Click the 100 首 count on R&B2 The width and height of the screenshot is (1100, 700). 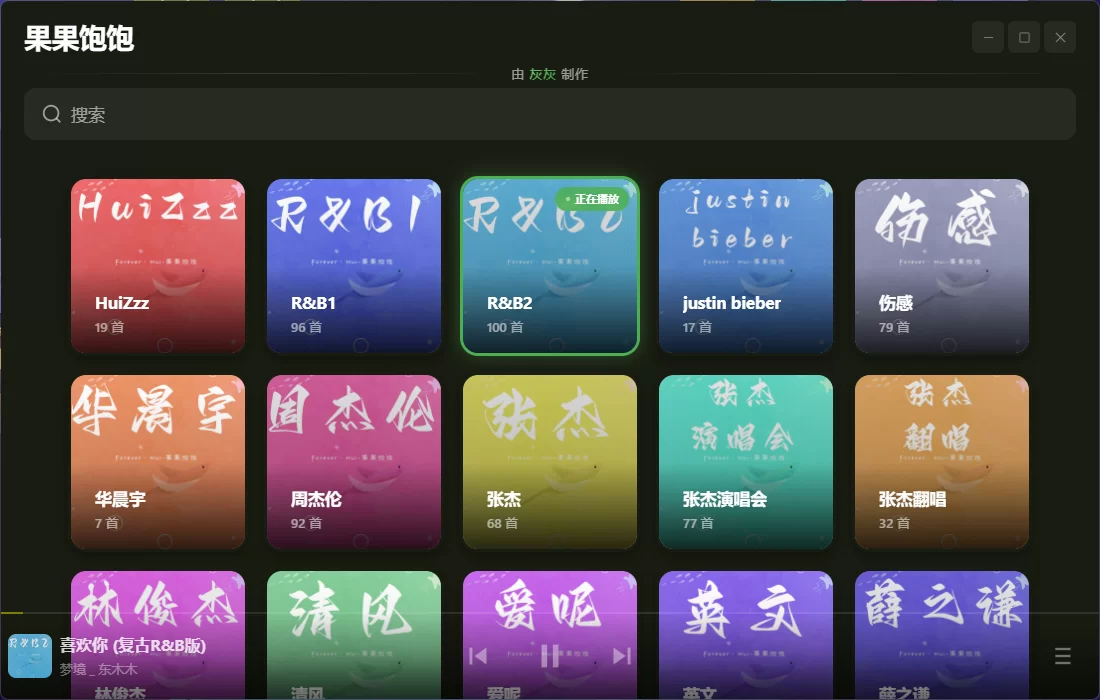(x=504, y=327)
